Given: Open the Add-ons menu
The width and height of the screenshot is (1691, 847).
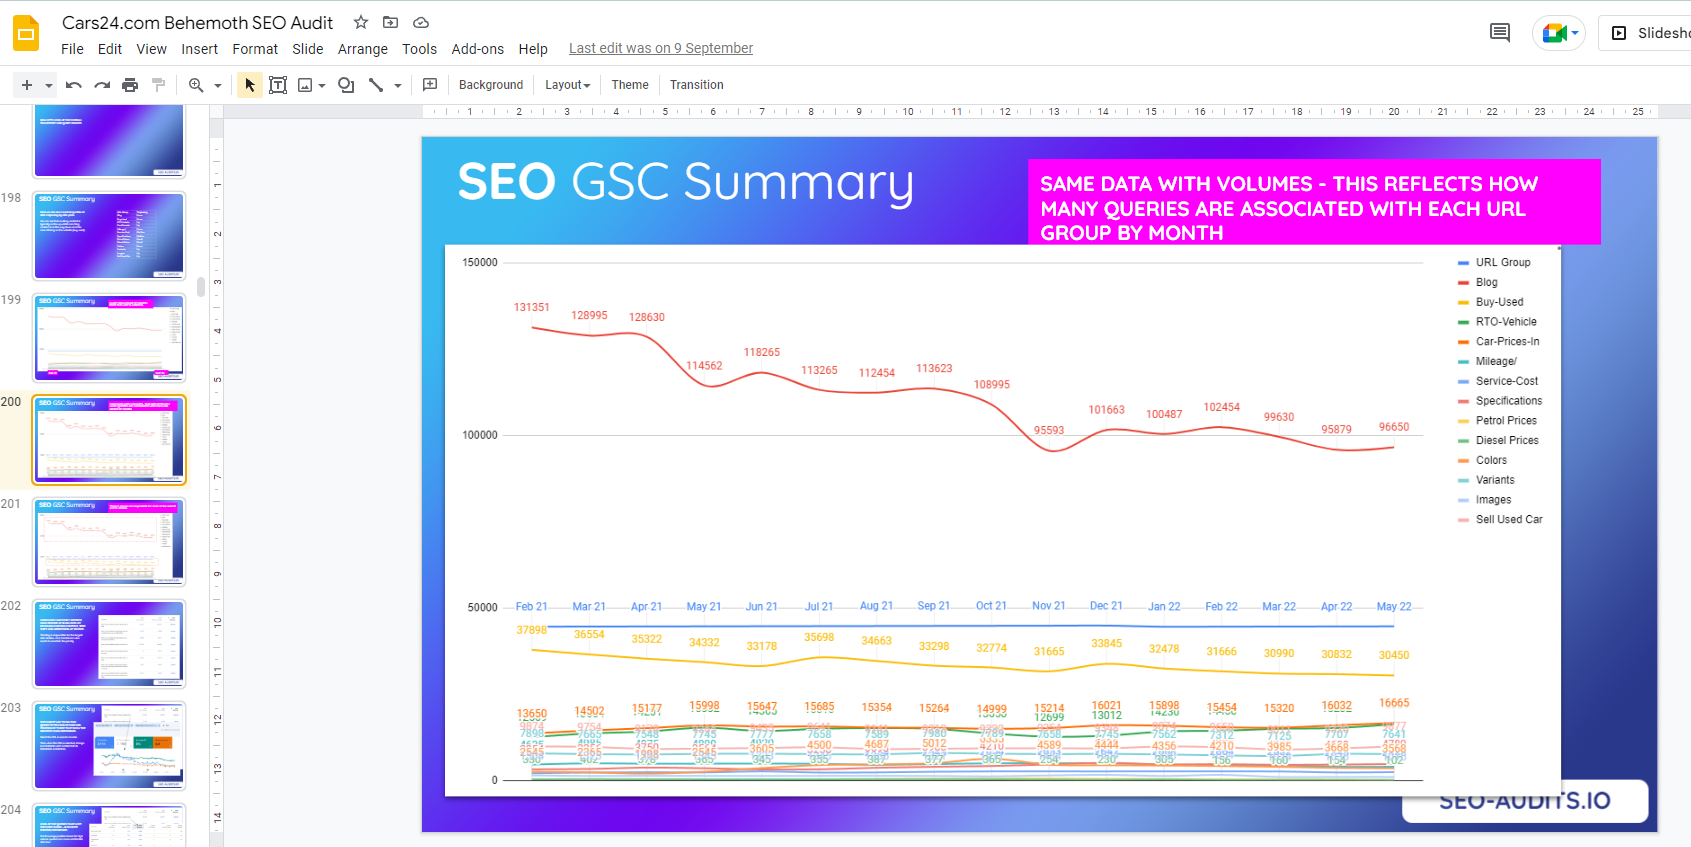Looking at the screenshot, I should pyautogui.click(x=477, y=49).
